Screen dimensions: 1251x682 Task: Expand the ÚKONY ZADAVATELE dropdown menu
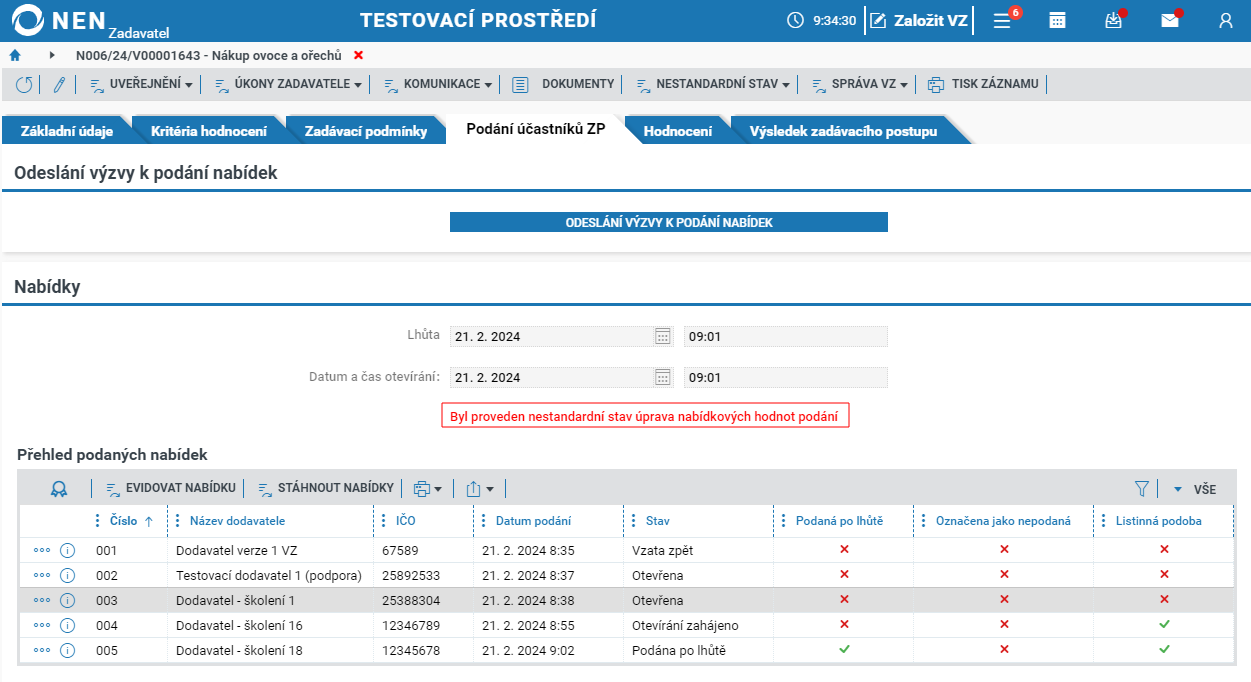coord(288,85)
